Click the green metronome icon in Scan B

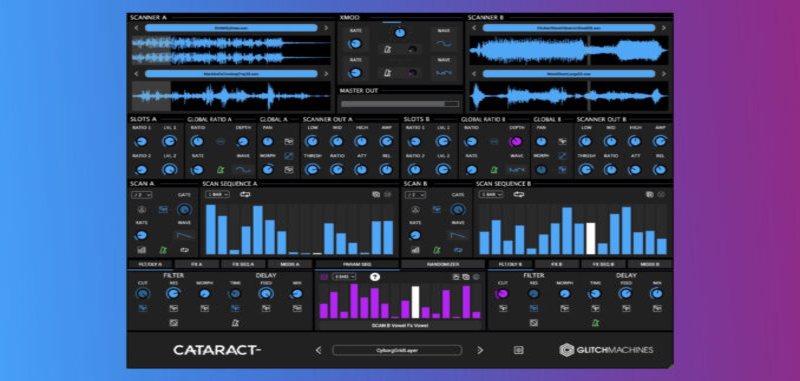click(x=437, y=250)
